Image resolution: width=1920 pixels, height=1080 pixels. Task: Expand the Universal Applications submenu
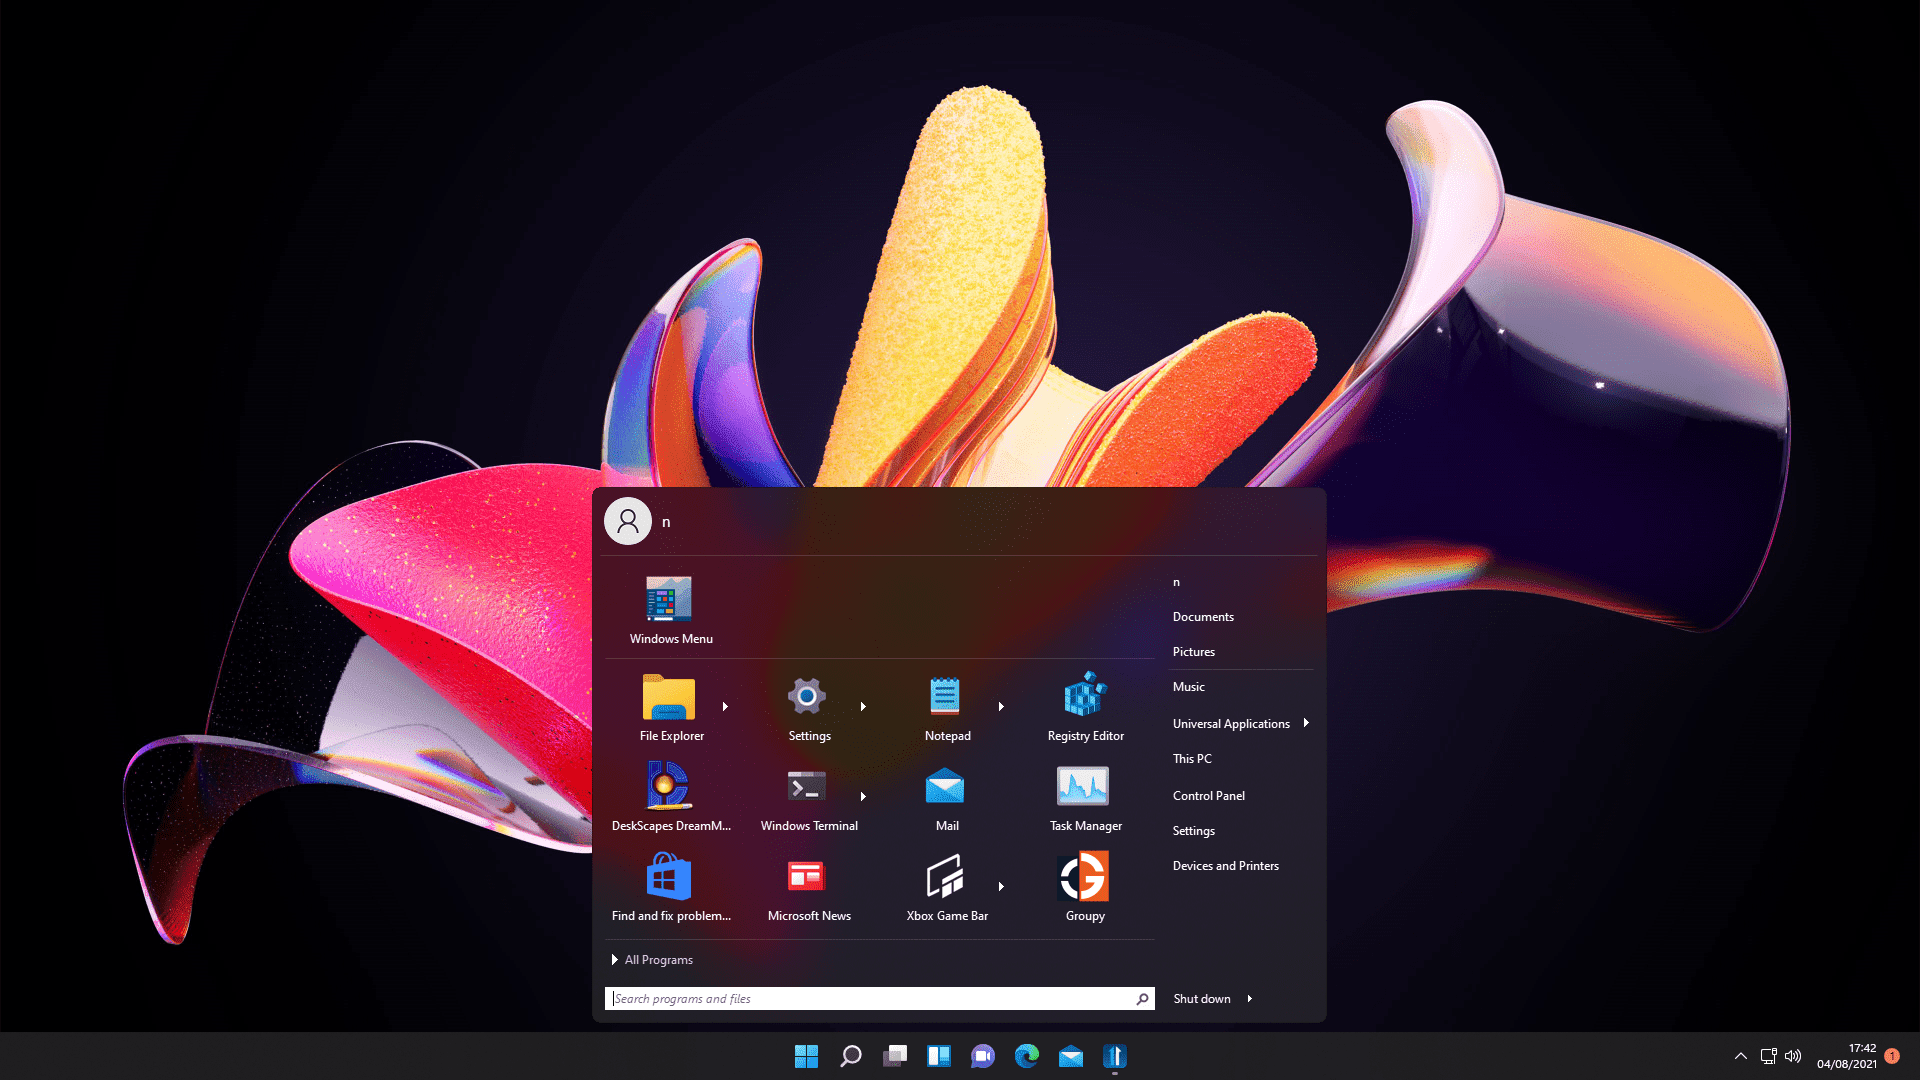tap(1306, 723)
